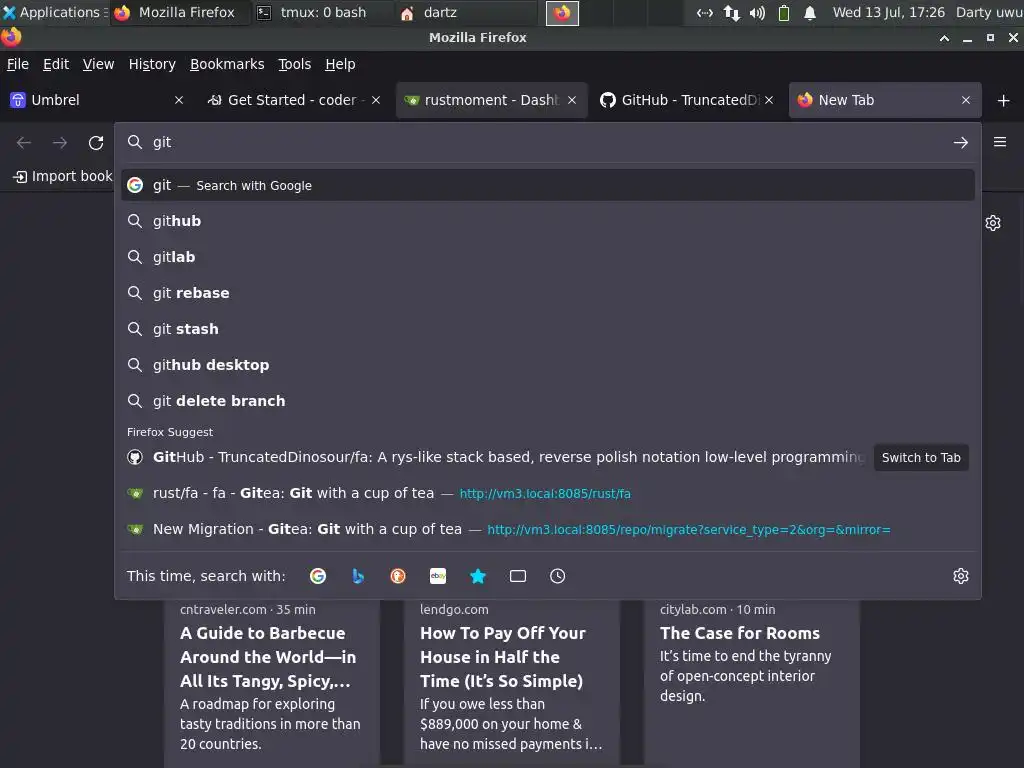
Task: Click the Mozilla Firefox taskbar button
Action: tap(180, 12)
